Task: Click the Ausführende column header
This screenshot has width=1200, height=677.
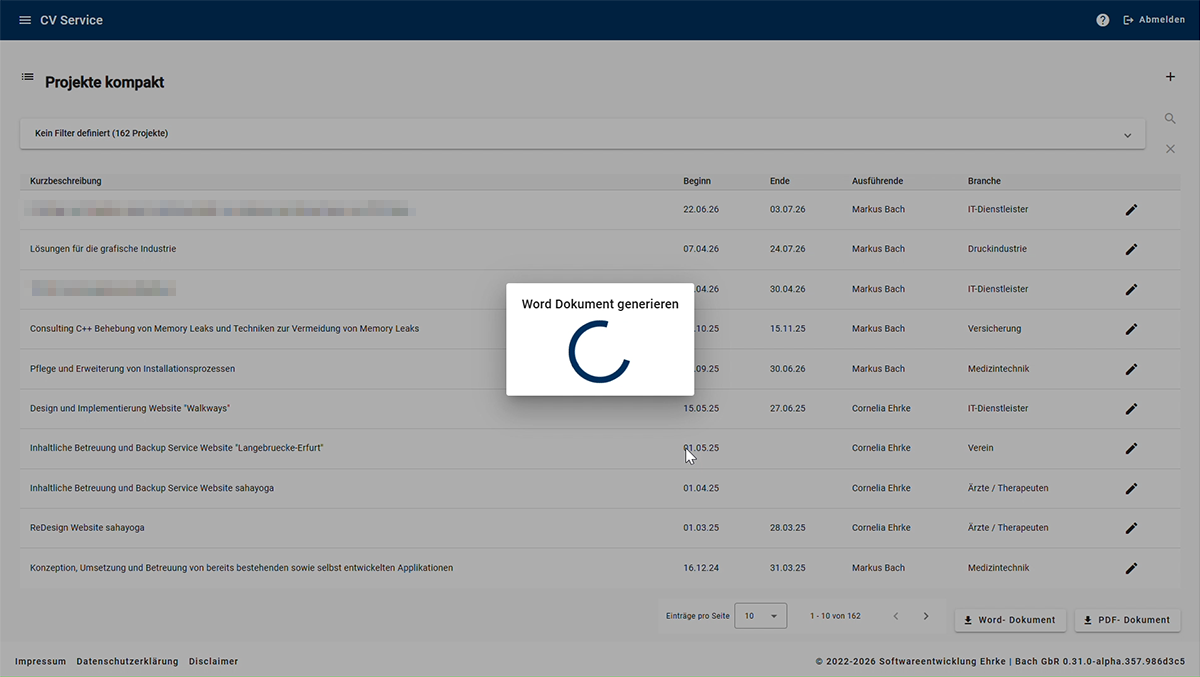Action: (x=877, y=181)
